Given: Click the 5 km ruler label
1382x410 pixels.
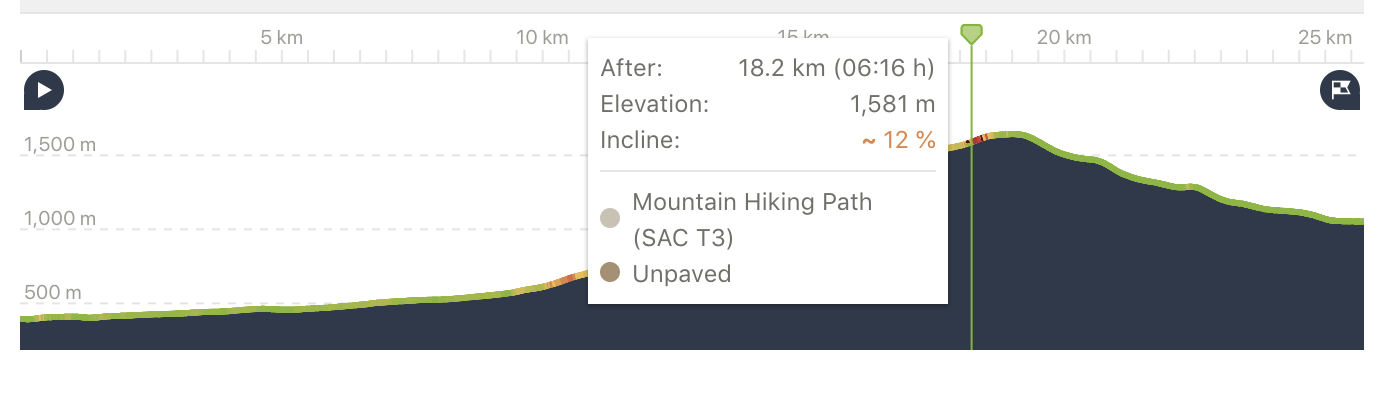Looking at the screenshot, I should 282,38.
